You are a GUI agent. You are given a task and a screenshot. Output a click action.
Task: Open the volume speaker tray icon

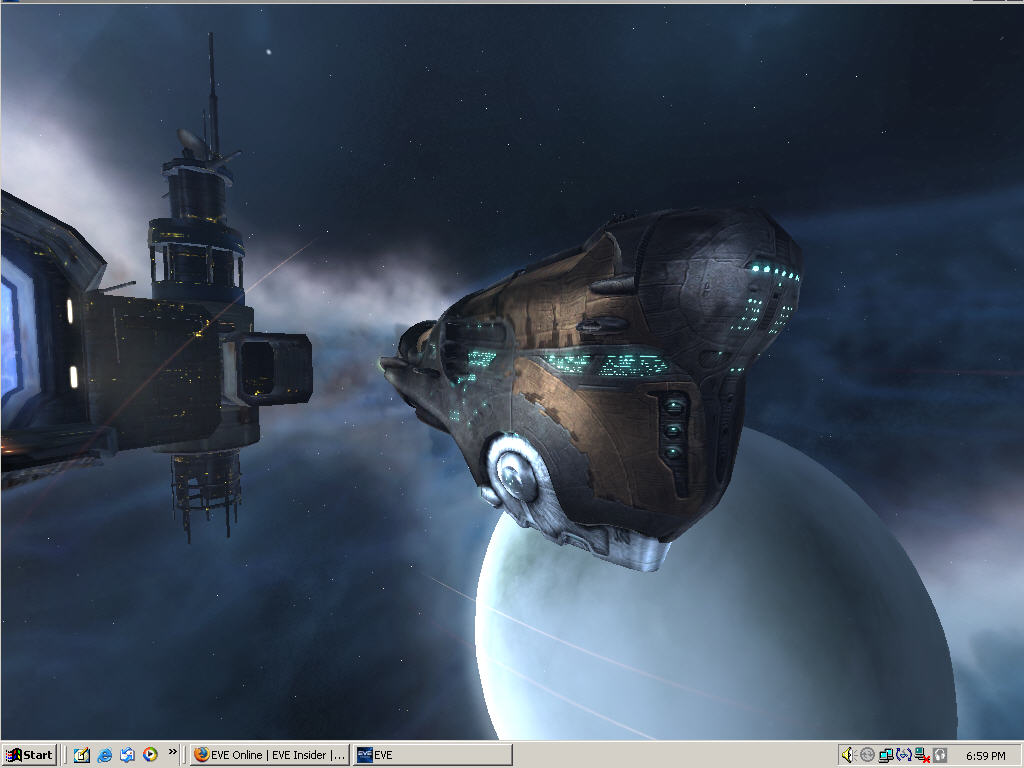click(848, 755)
